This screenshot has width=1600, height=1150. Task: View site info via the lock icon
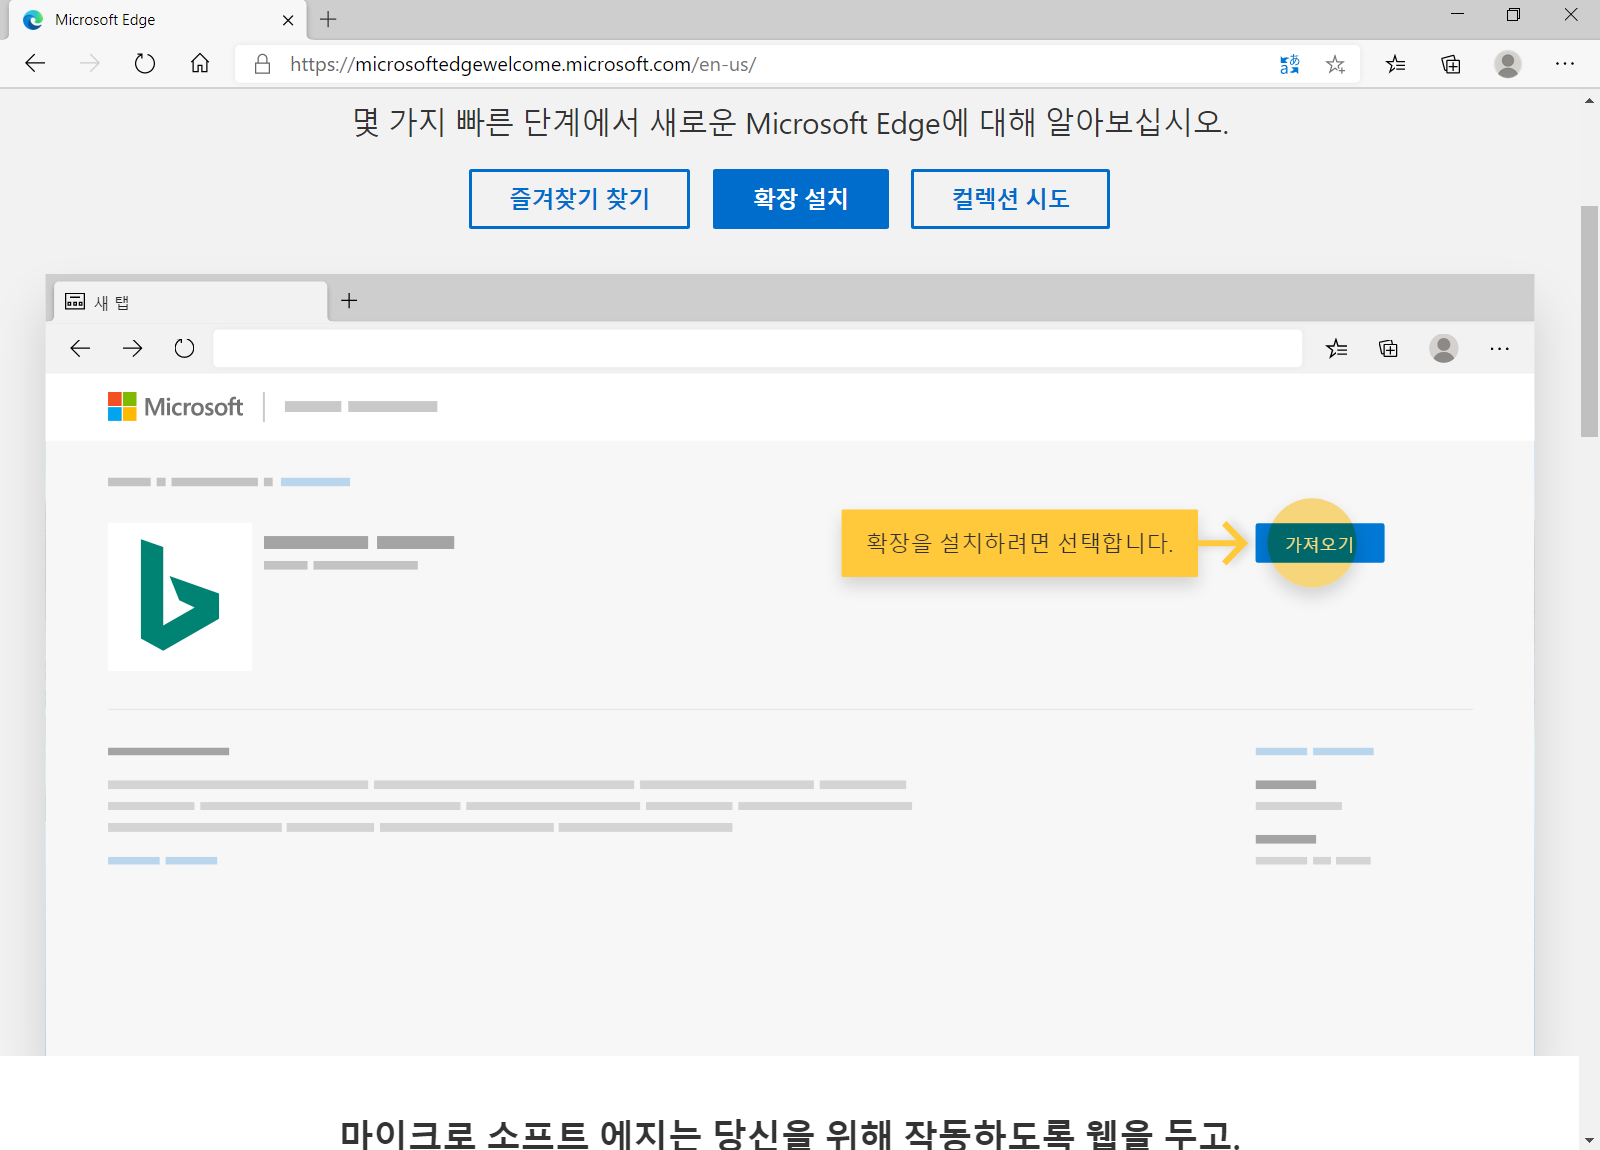coord(262,64)
